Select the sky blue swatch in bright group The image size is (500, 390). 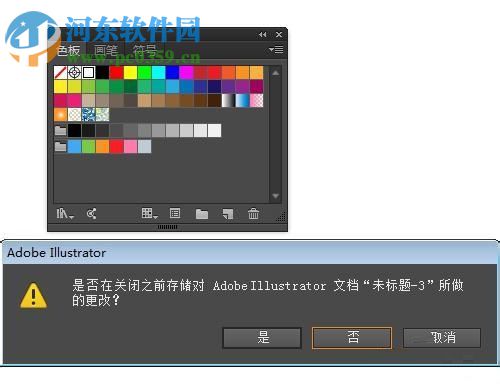point(74,146)
